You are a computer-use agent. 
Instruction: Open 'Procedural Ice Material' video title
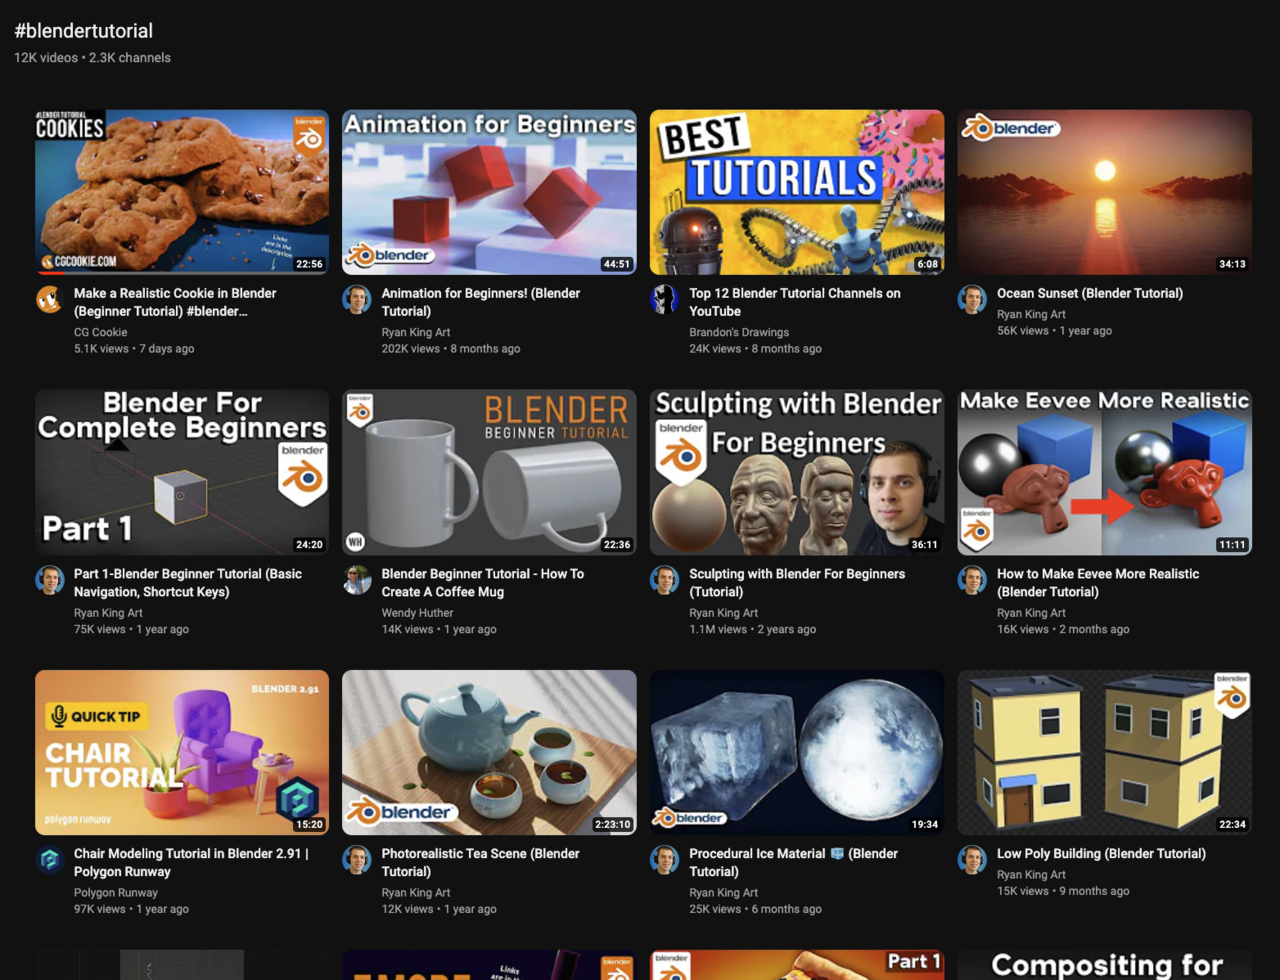(794, 862)
